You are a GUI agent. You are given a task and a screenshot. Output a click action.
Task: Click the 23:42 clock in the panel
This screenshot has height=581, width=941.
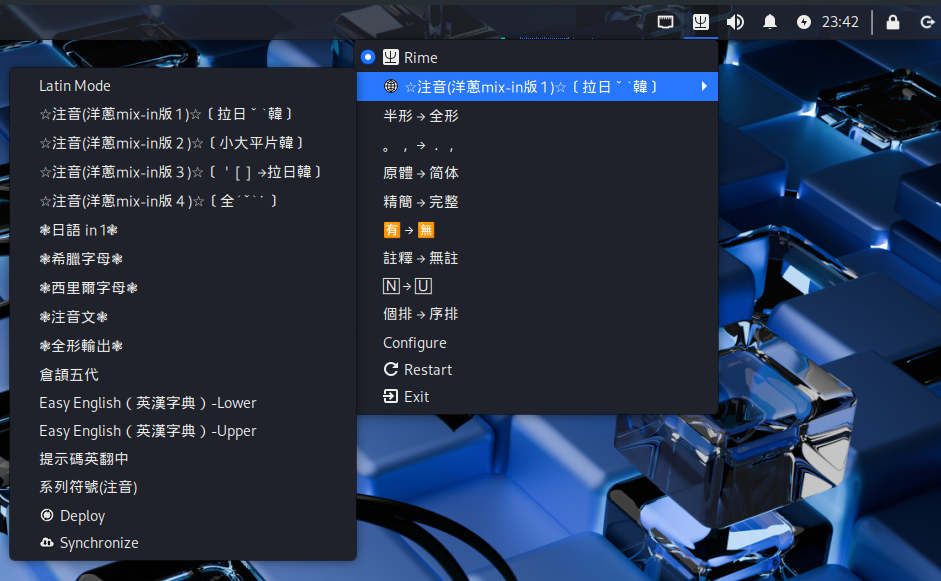click(840, 21)
